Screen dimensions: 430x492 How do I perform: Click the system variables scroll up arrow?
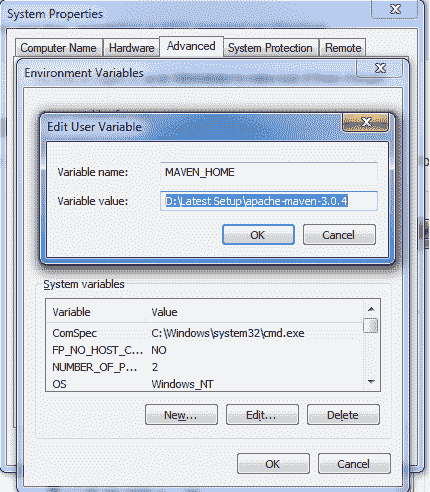pyautogui.click(x=371, y=309)
